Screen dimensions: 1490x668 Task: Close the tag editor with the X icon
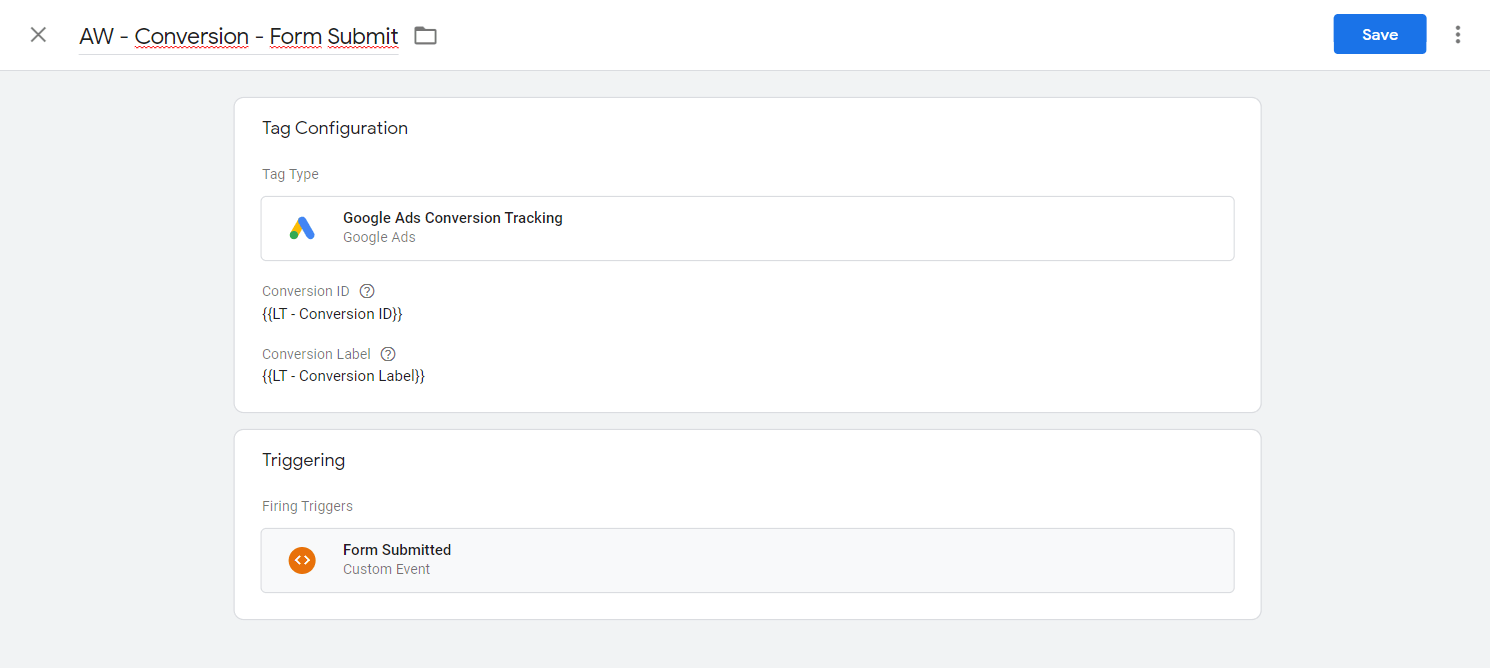pyautogui.click(x=38, y=35)
